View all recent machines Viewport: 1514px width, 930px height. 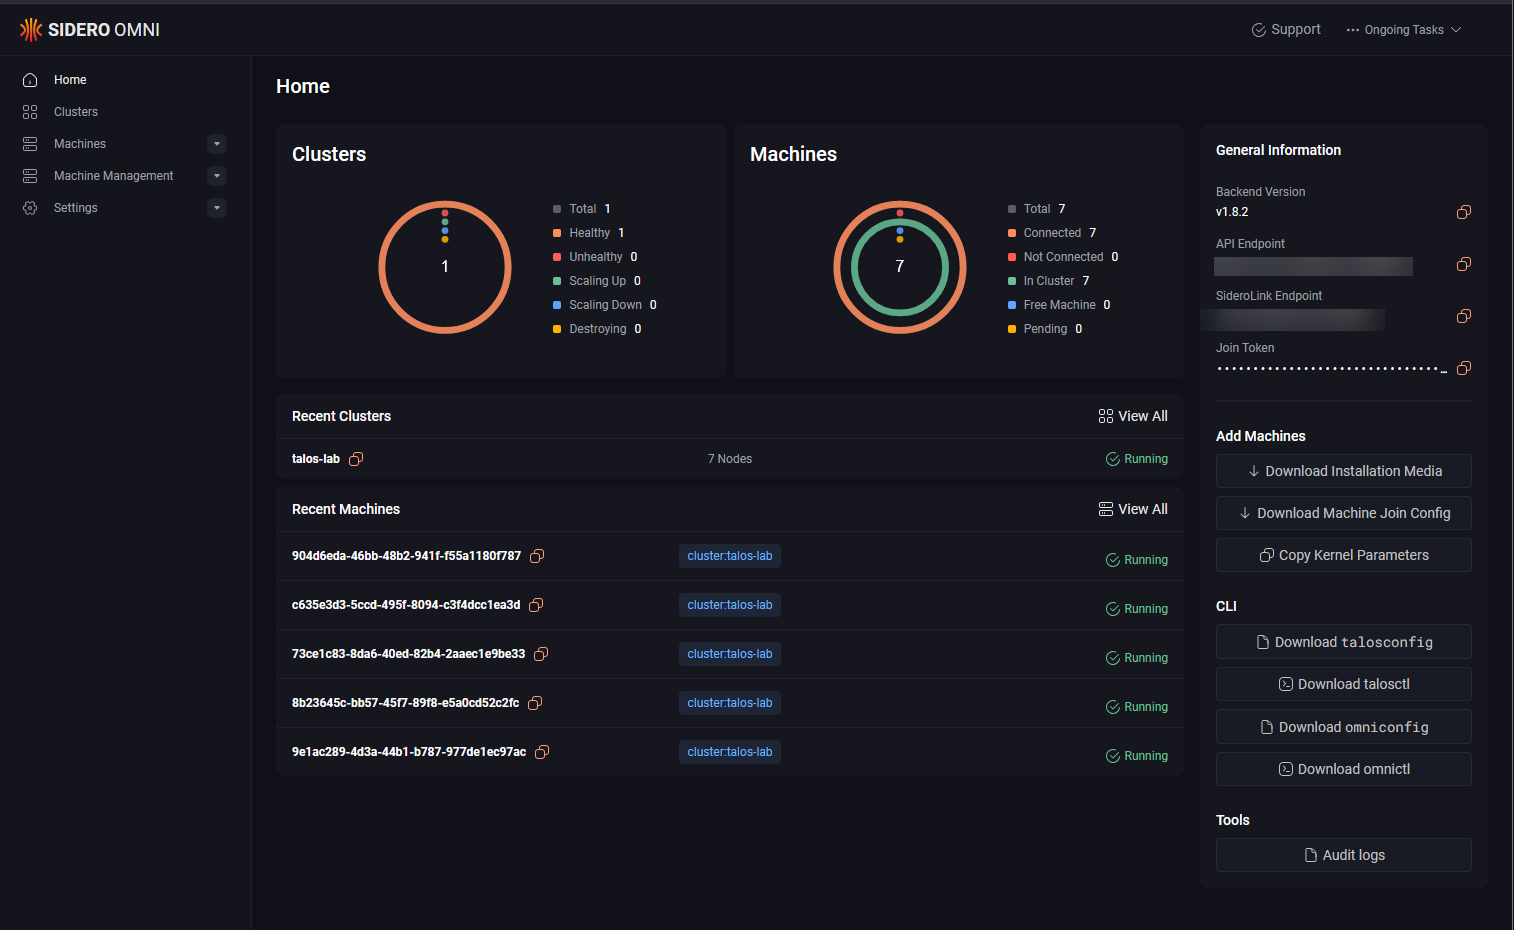pos(1133,509)
